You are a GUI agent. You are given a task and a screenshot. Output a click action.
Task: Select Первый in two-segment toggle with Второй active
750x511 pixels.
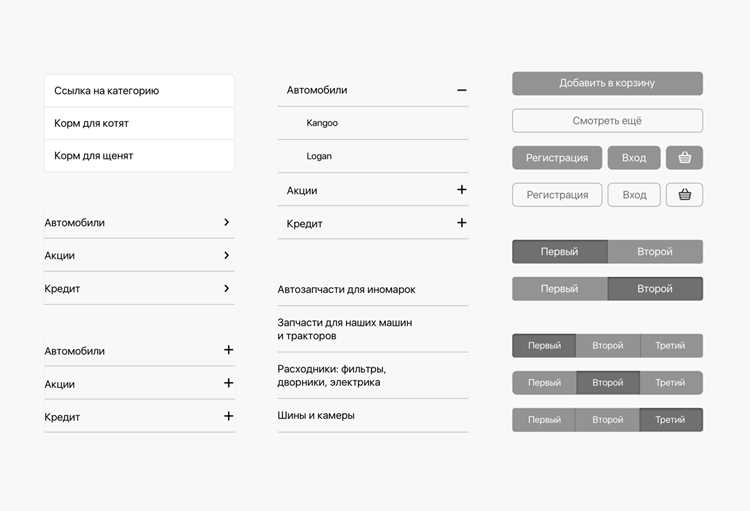pos(560,289)
